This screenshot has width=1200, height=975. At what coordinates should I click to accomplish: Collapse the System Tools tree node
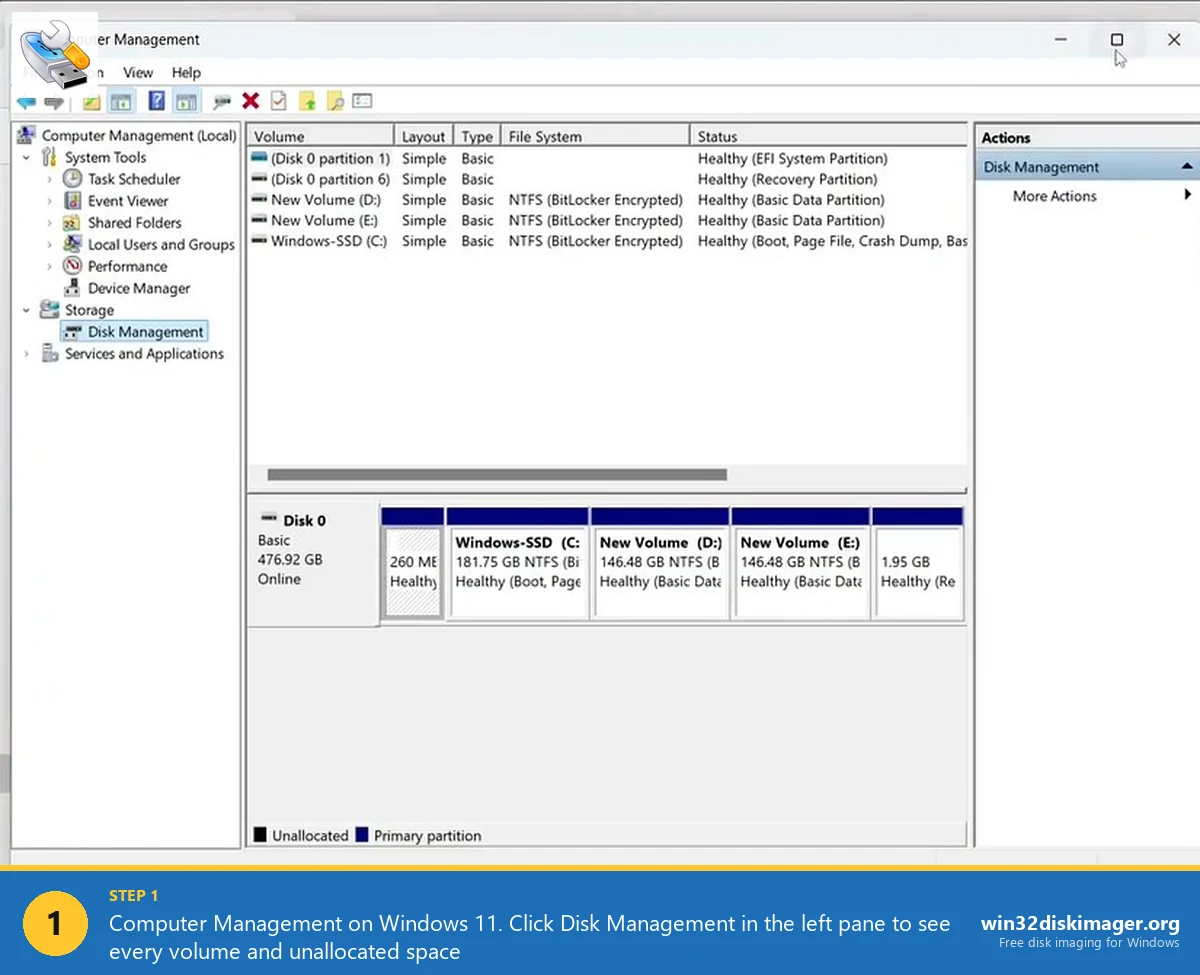tap(26, 157)
